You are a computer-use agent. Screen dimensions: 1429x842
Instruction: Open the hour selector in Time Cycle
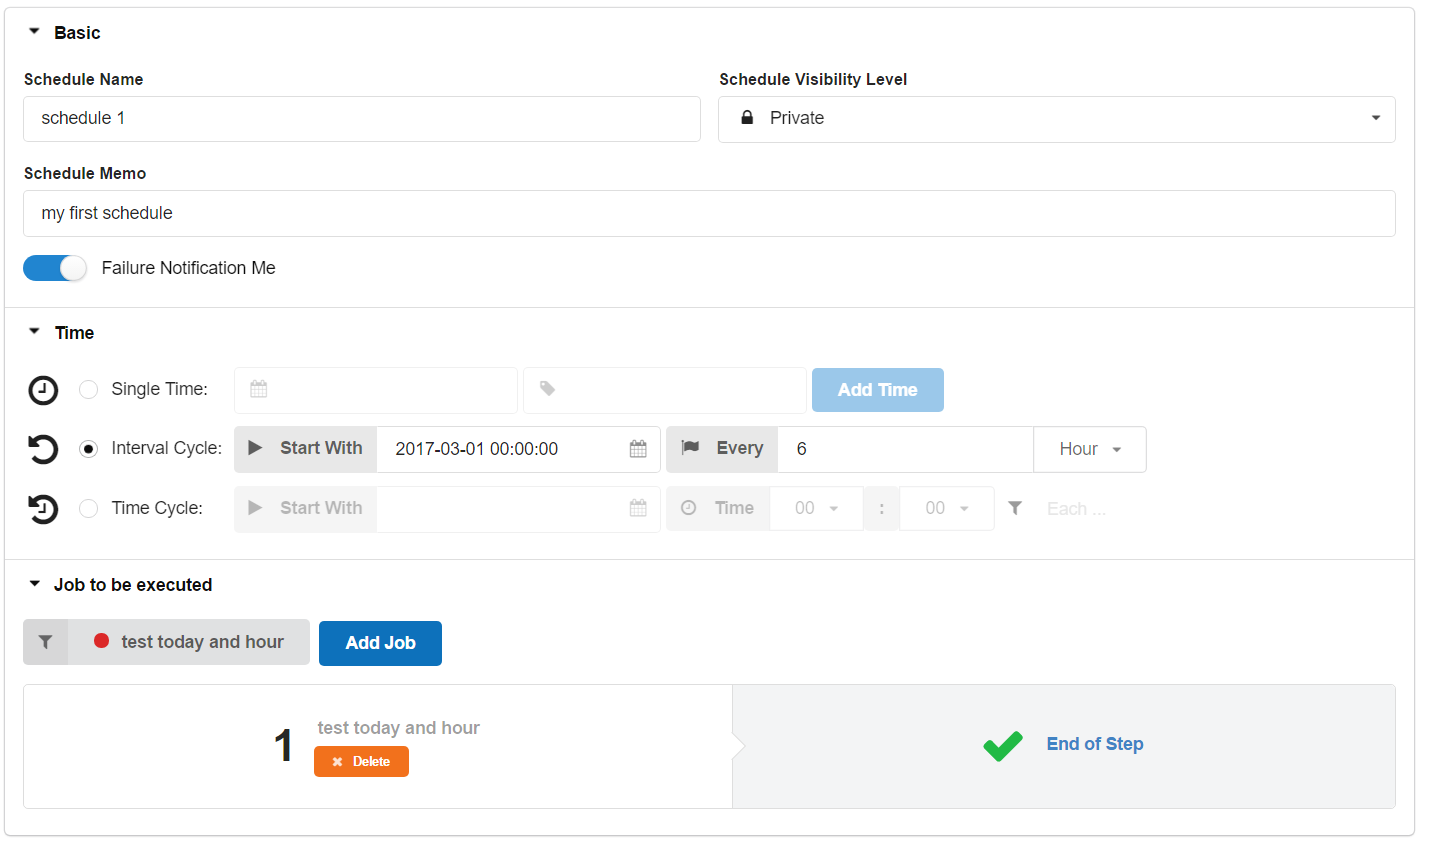pyautogui.click(x=816, y=507)
